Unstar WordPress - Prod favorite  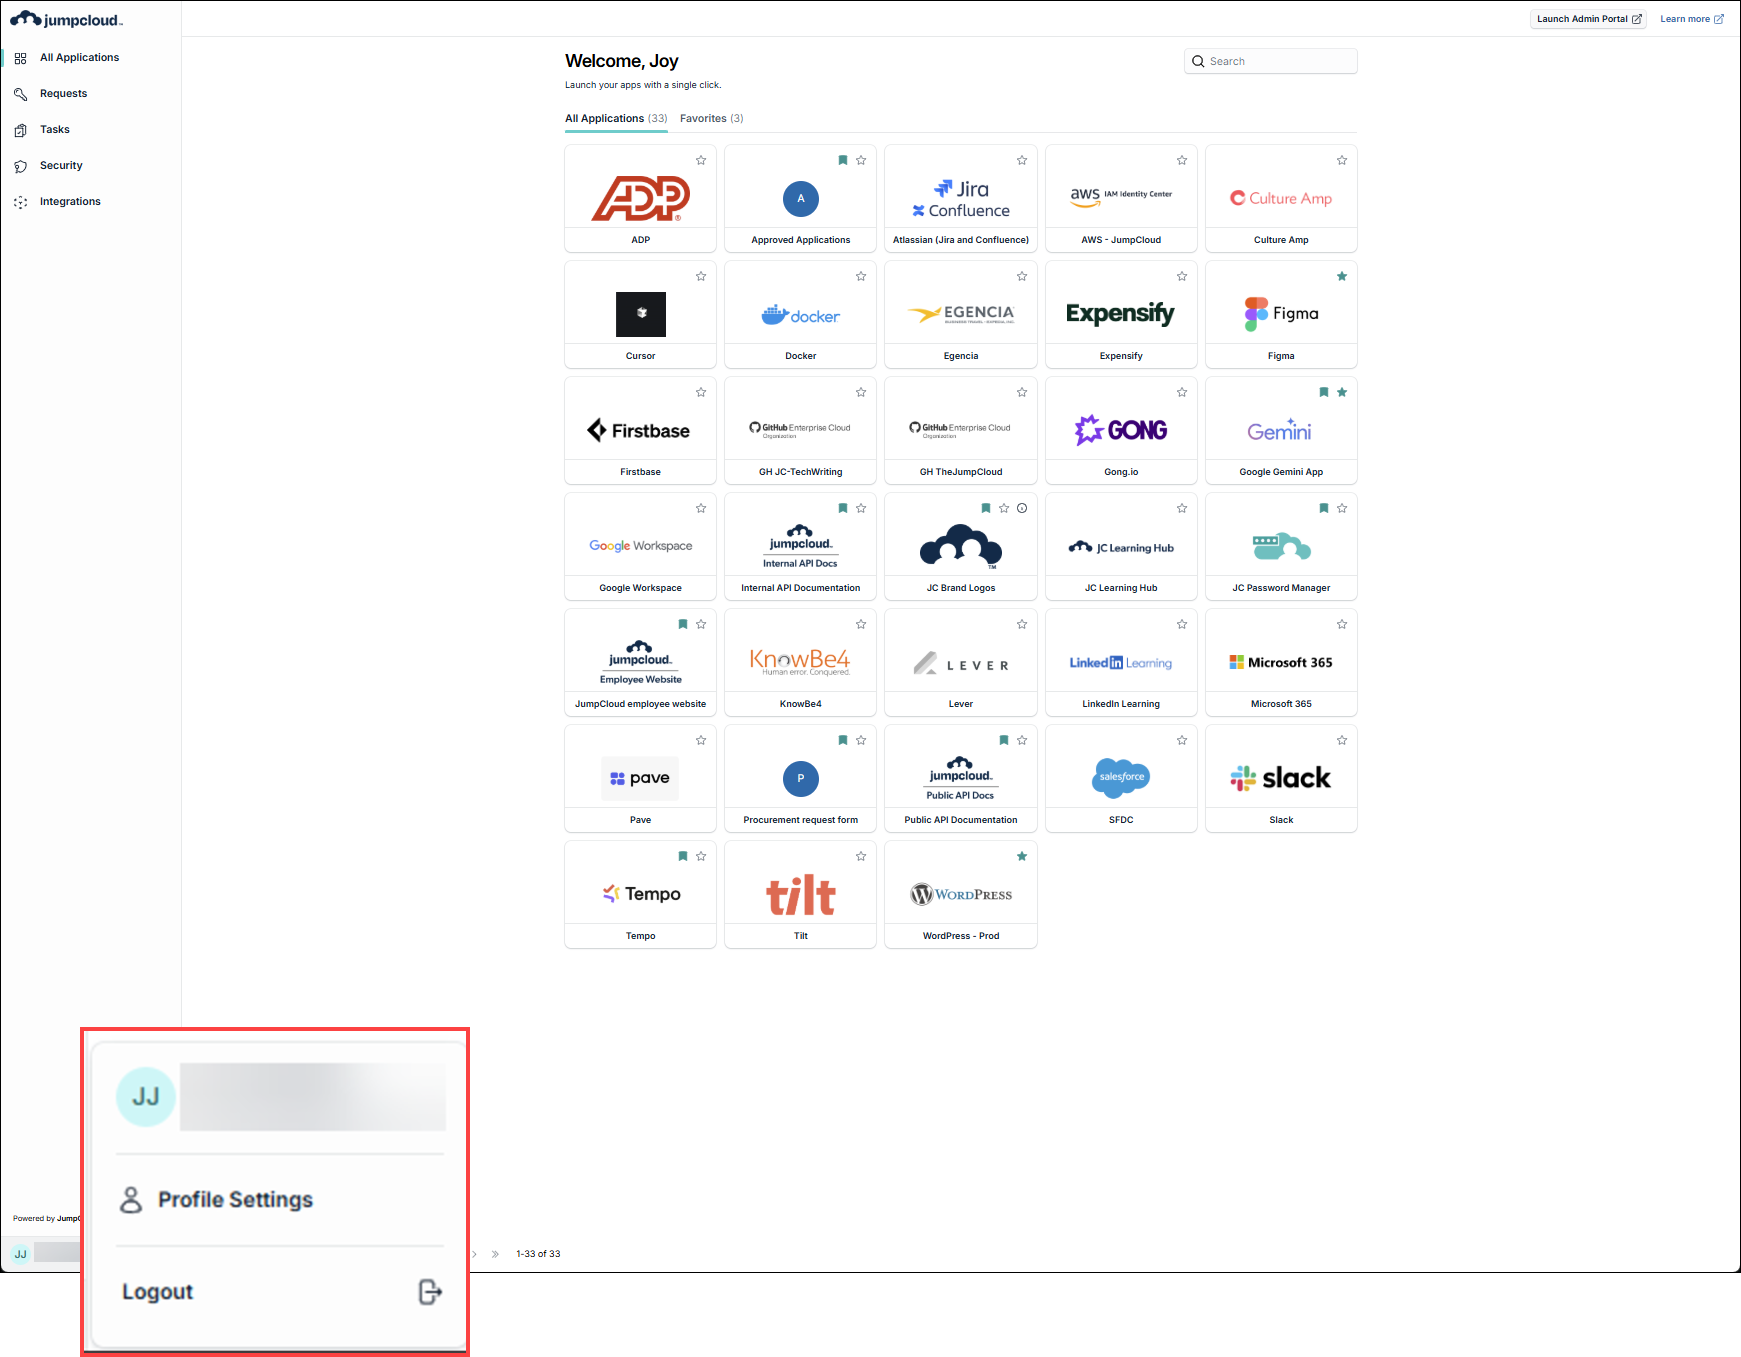(1022, 856)
